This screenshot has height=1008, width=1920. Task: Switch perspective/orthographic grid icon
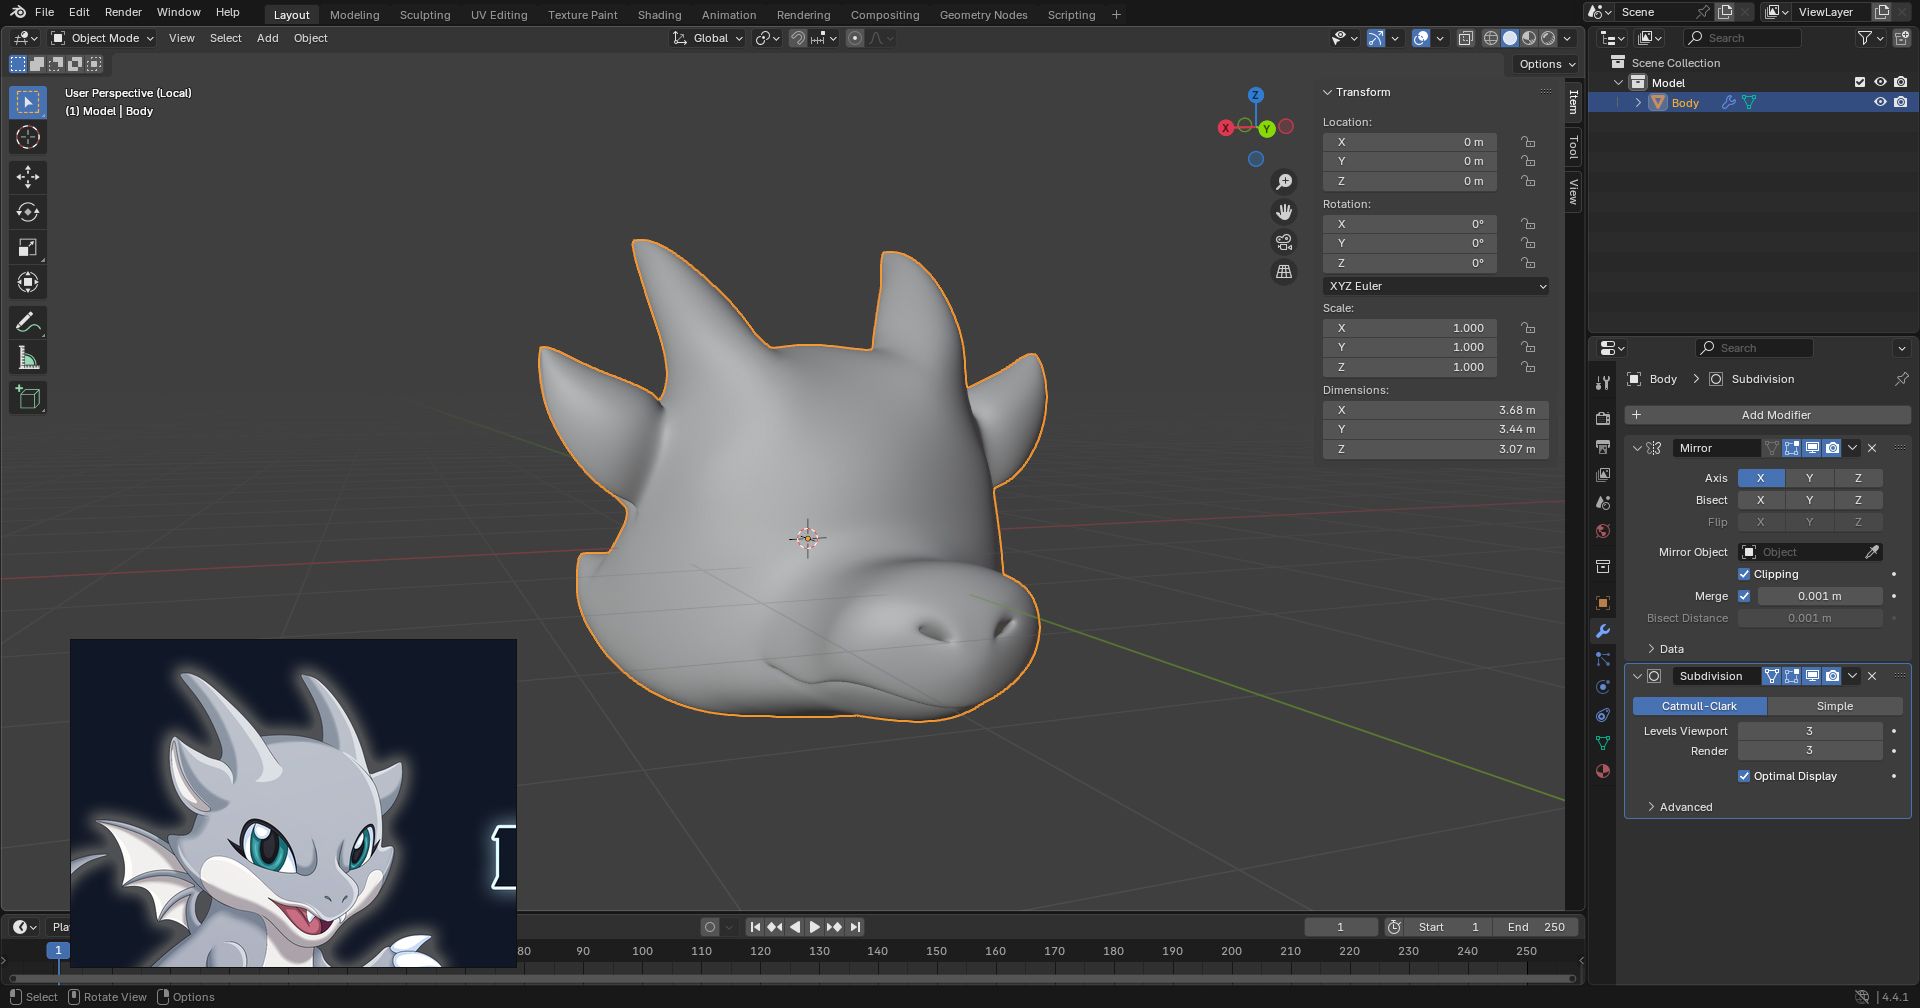pyautogui.click(x=1284, y=272)
